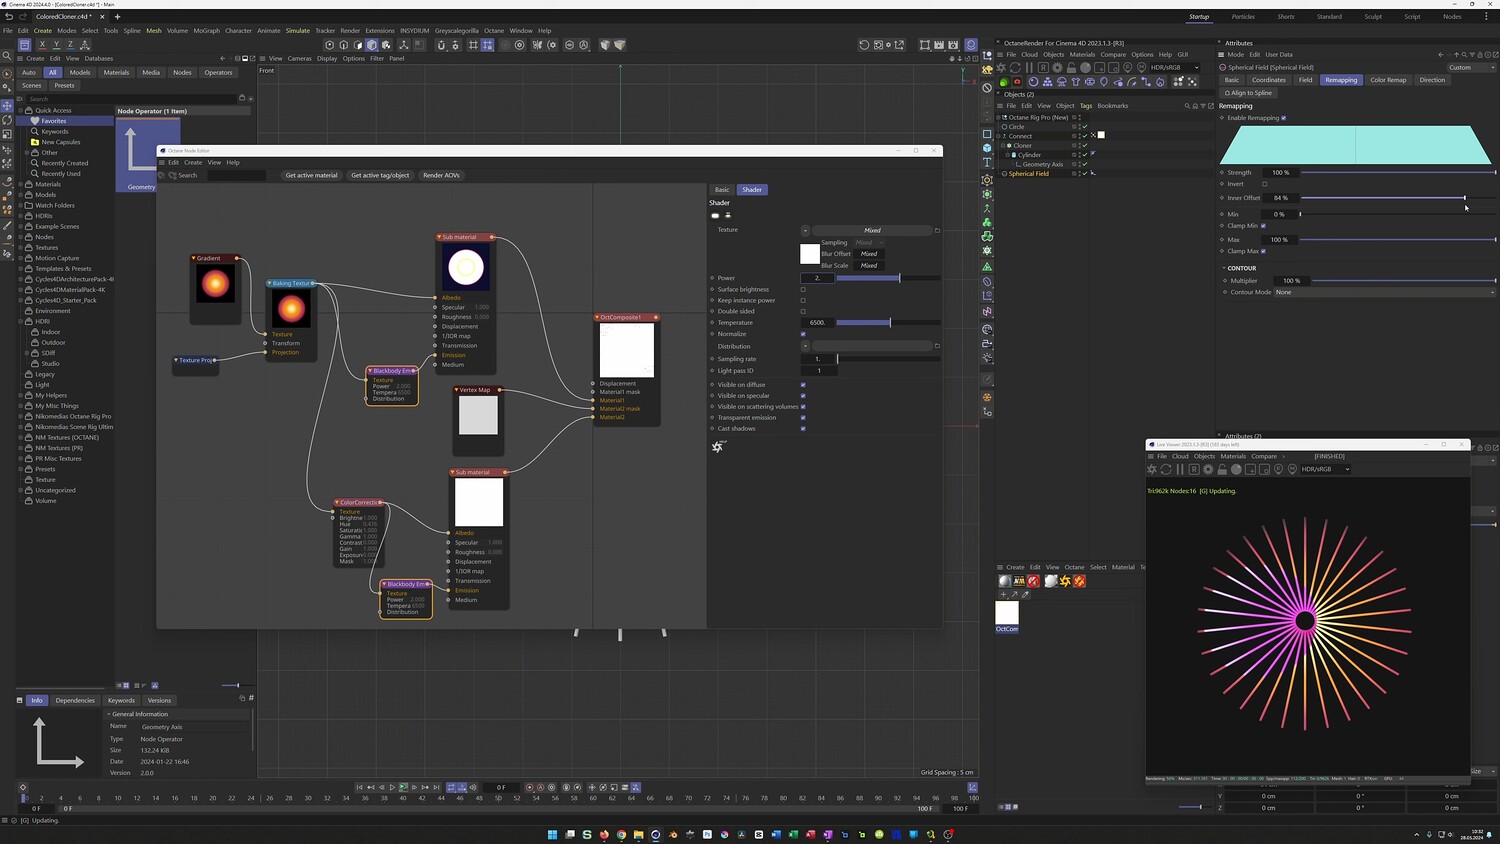The width and height of the screenshot is (1500, 844).
Task: Click the Text tool icon in right palette
Action: point(987,162)
